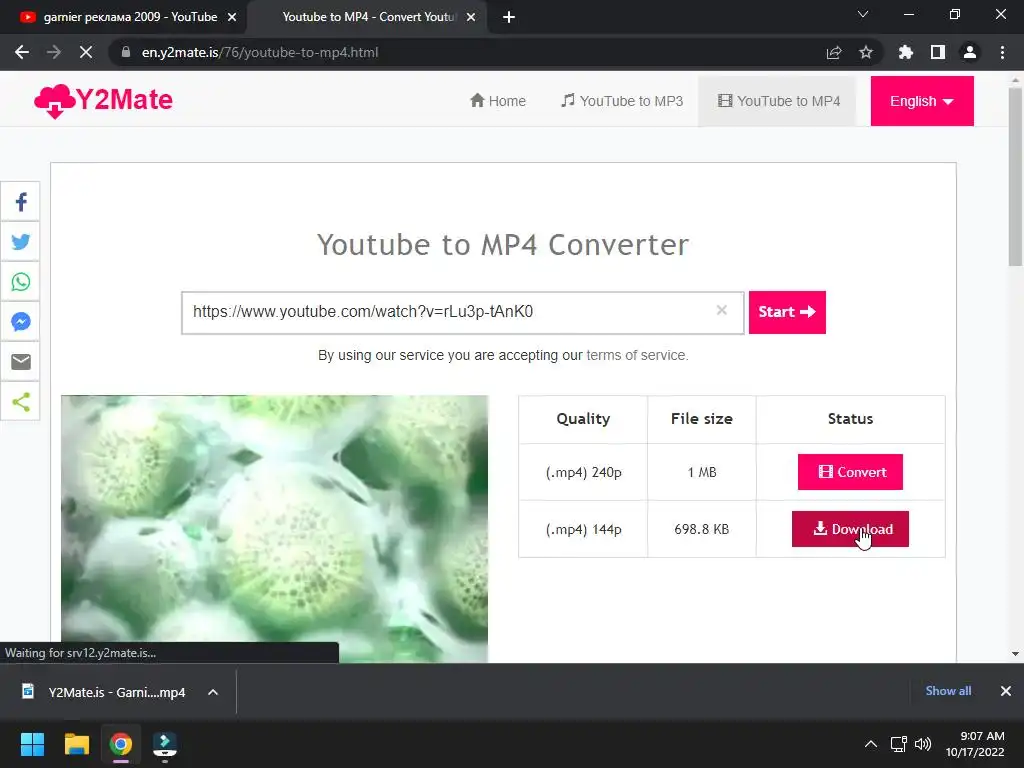
Task: Click Show all downloads
Action: (948, 691)
